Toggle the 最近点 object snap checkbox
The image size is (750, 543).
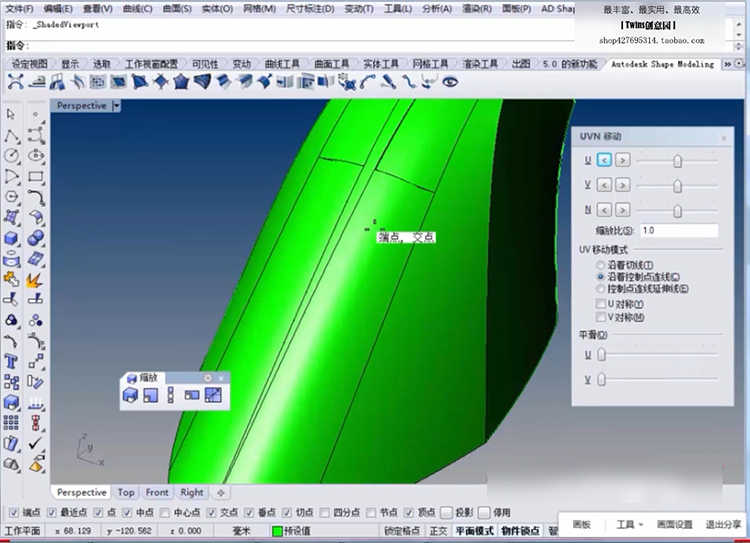coord(52,513)
